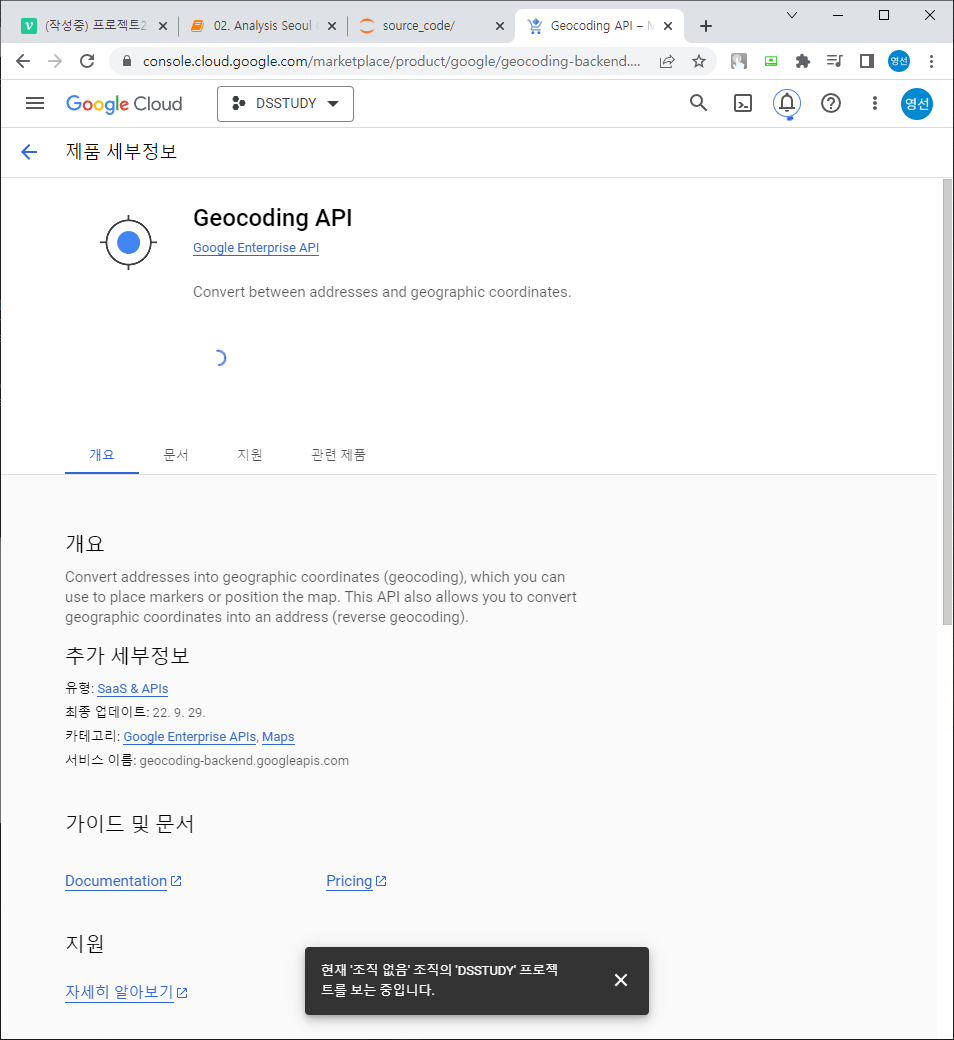Open the Chrome extensions puzzle icon

(x=803, y=62)
